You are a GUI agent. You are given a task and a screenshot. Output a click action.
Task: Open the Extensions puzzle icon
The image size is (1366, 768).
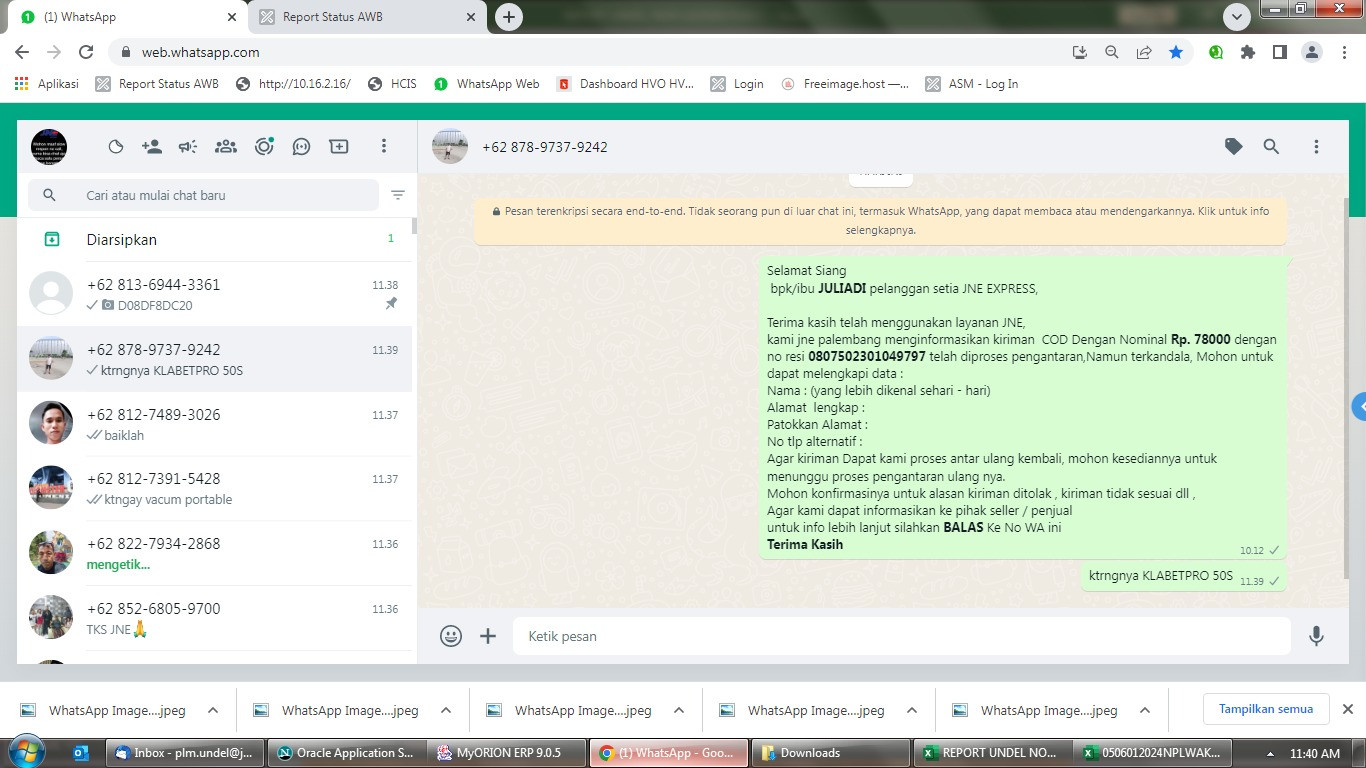click(1248, 52)
